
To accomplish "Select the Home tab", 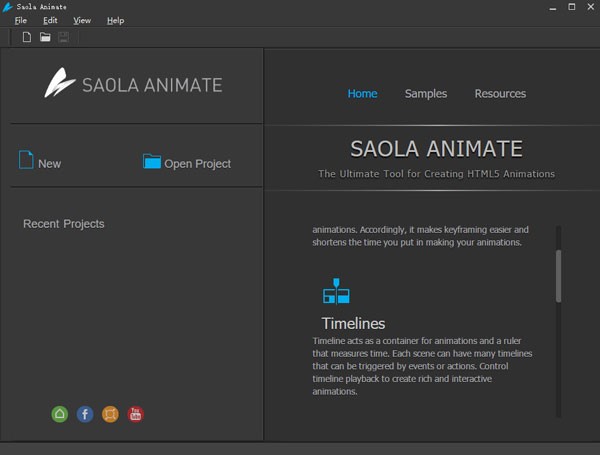I will click(362, 94).
